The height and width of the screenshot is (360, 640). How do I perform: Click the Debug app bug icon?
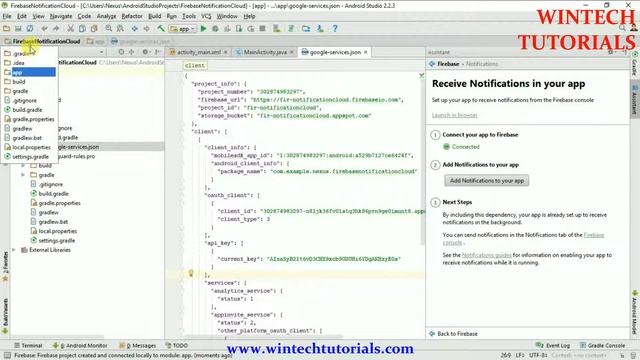pyautogui.click(x=215, y=29)
